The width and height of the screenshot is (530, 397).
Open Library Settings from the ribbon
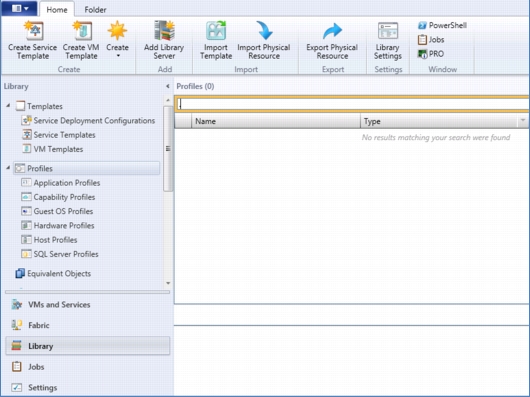tap(388, 41)
